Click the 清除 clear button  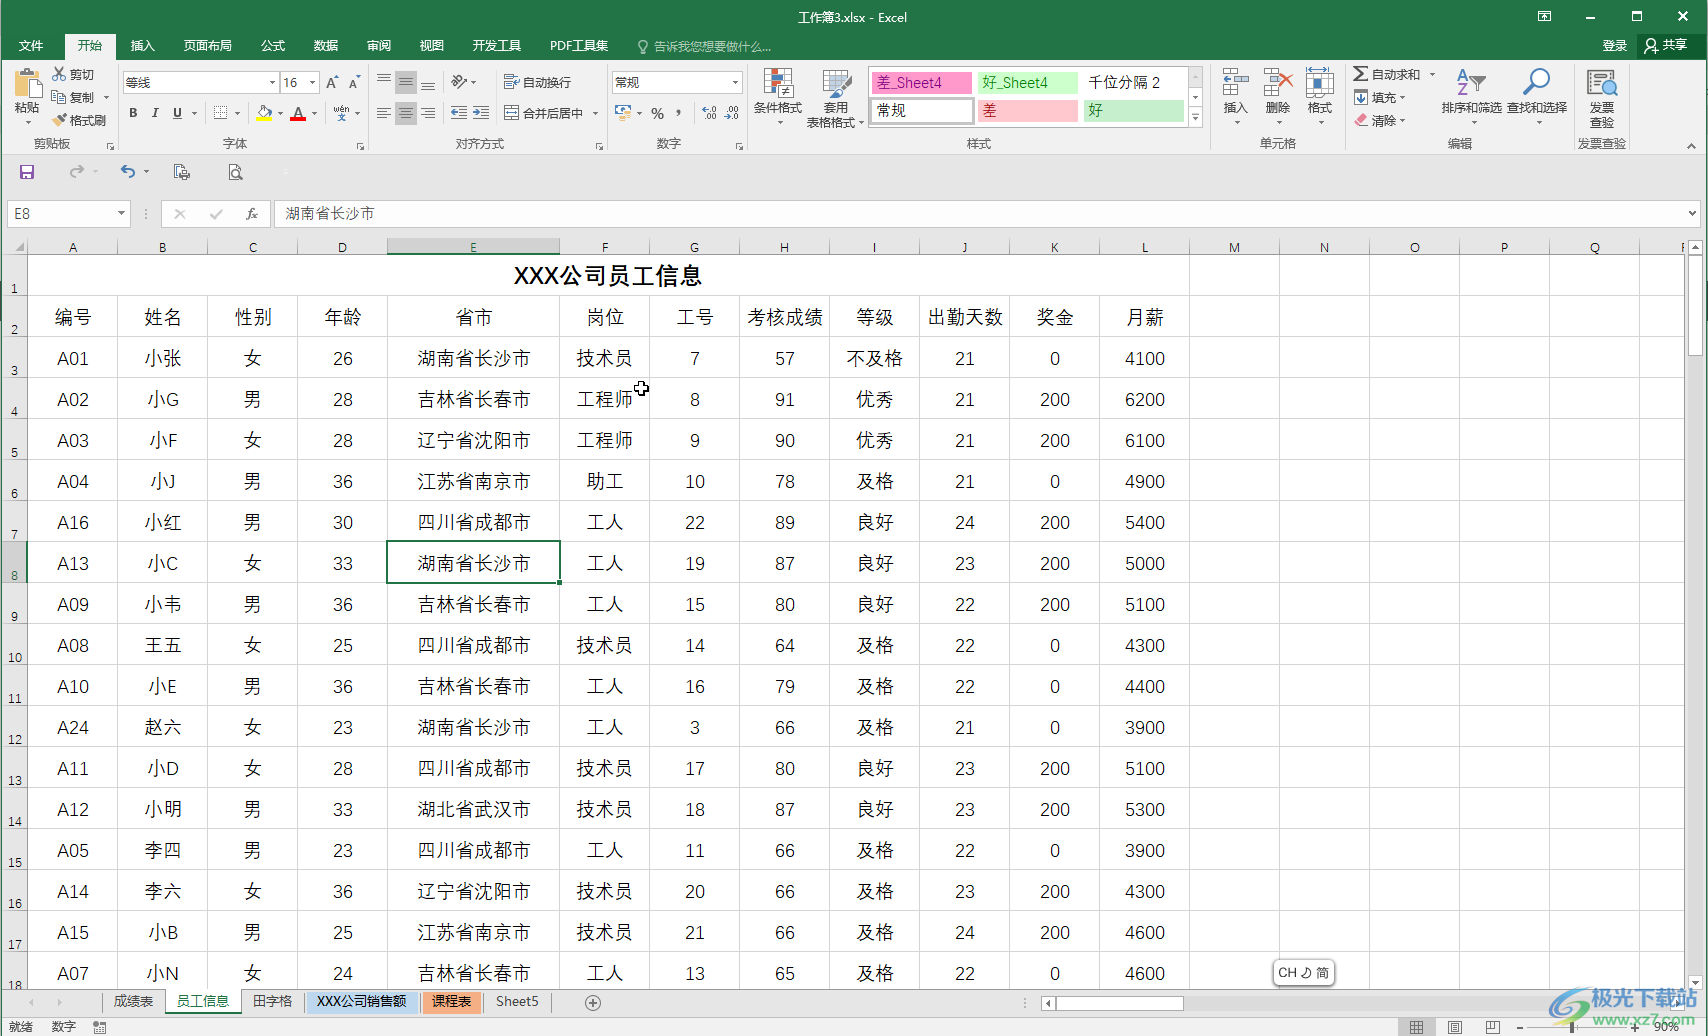(x=1380, y=121)
